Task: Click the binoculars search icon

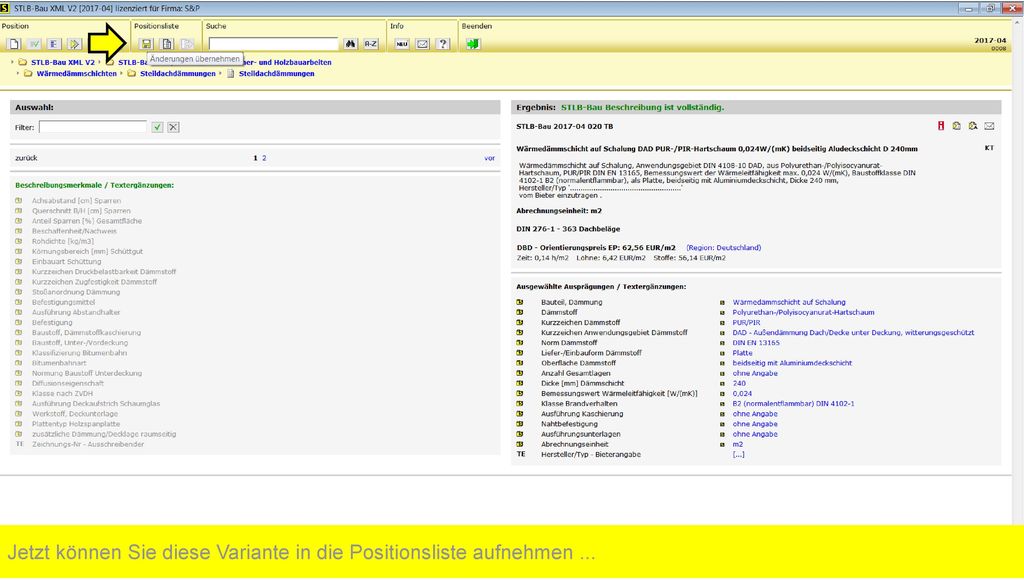Action: point(351,44)
